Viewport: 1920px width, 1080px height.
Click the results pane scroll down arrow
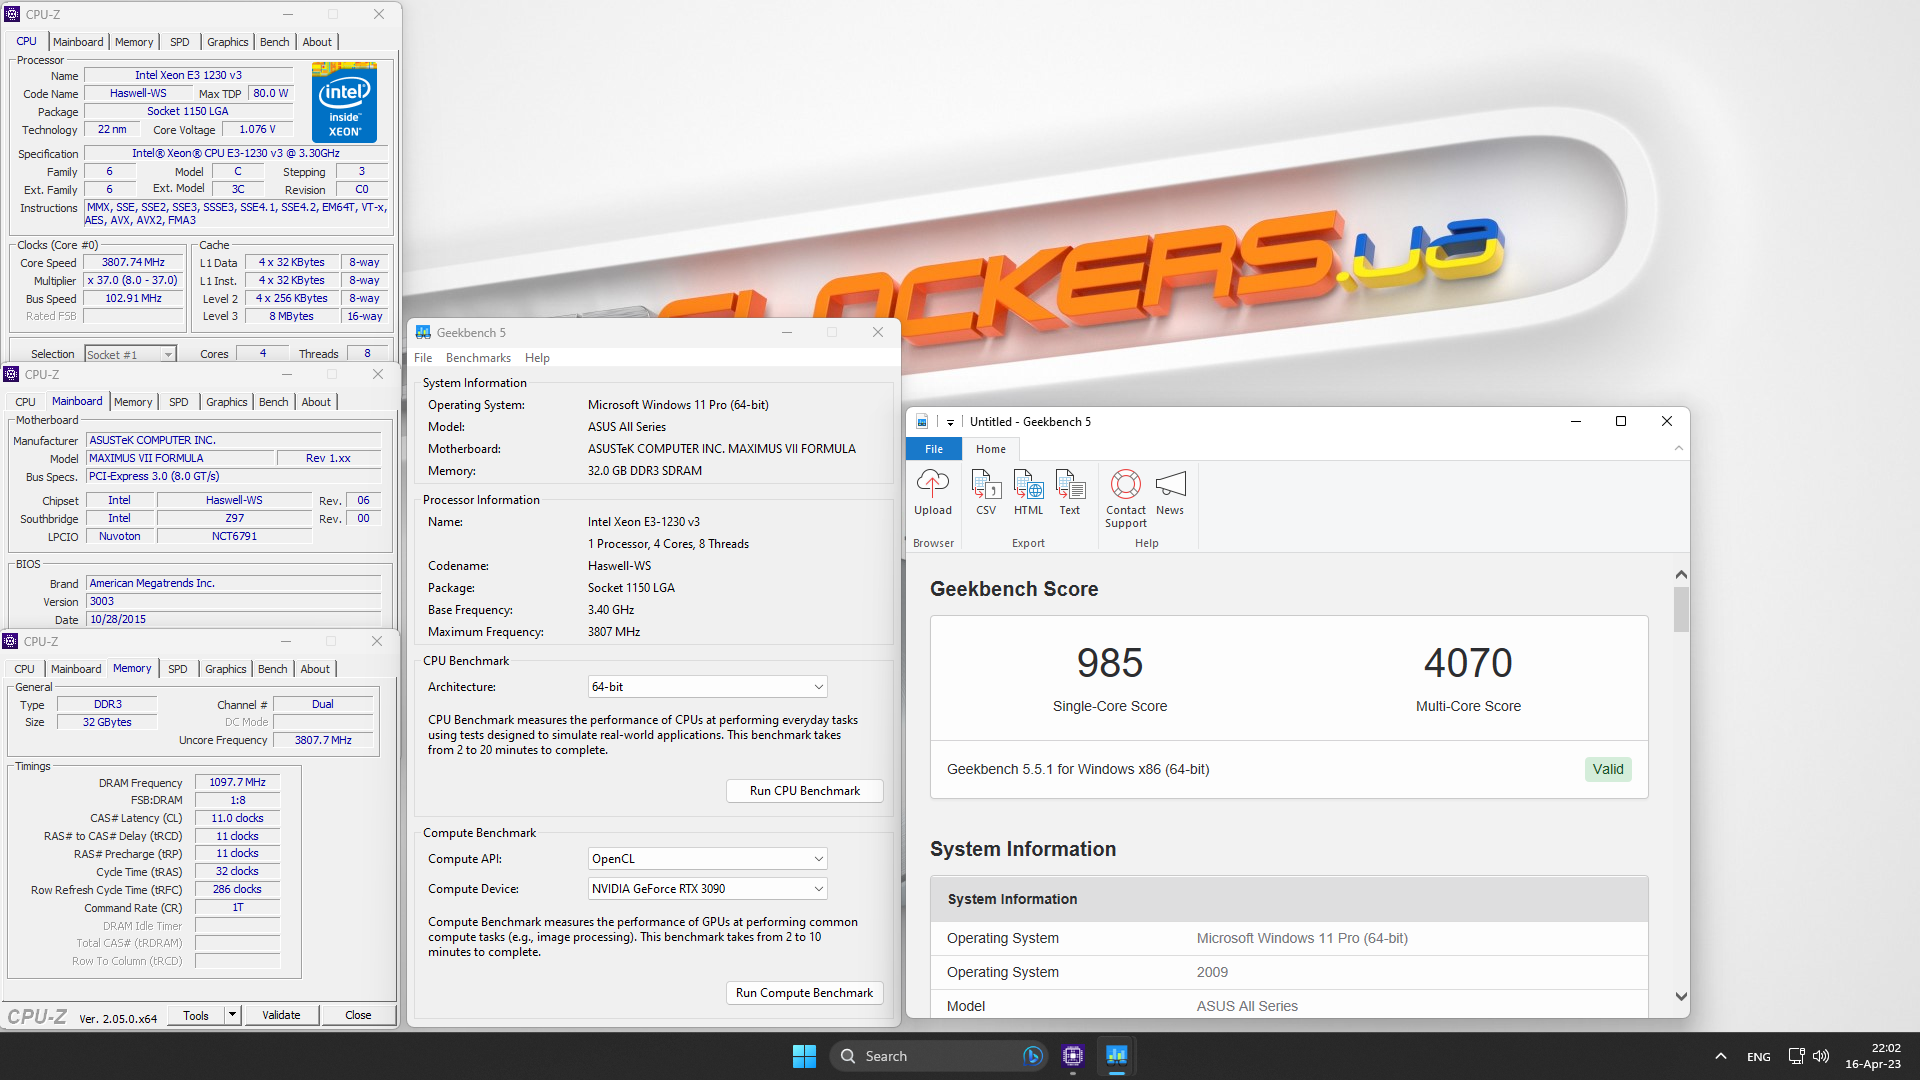[x=1681, y=997]
